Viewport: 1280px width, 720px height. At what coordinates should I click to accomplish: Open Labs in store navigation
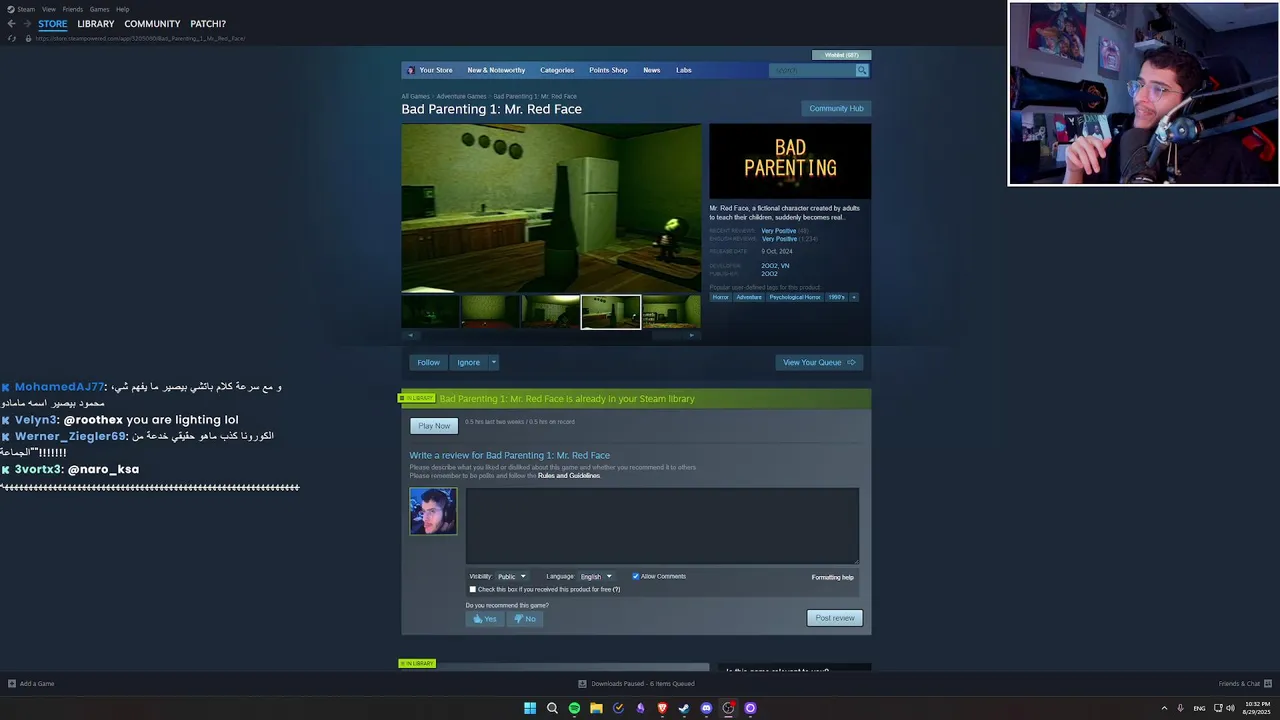[684, 70]
